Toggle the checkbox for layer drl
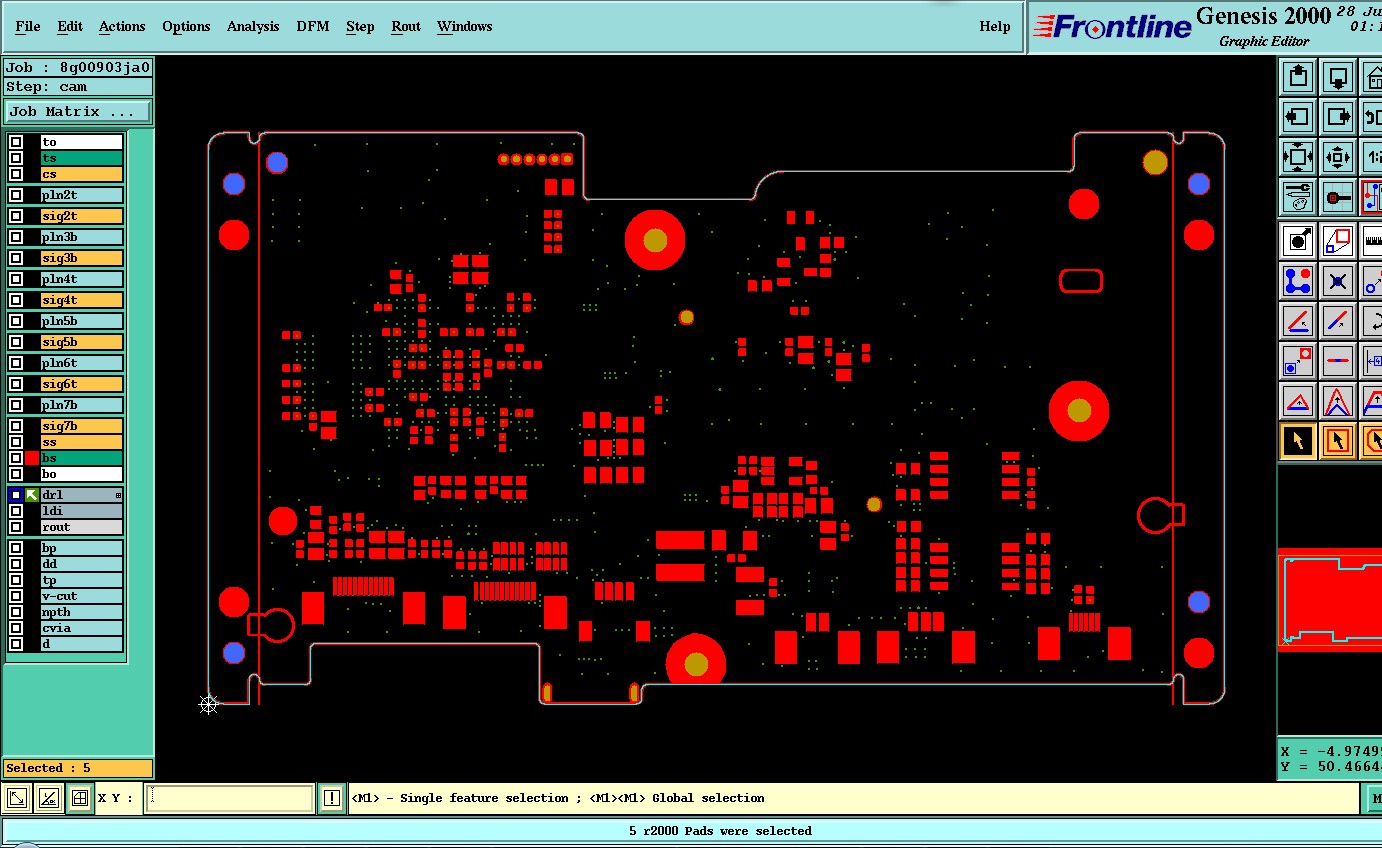 [x=16, y=495]
